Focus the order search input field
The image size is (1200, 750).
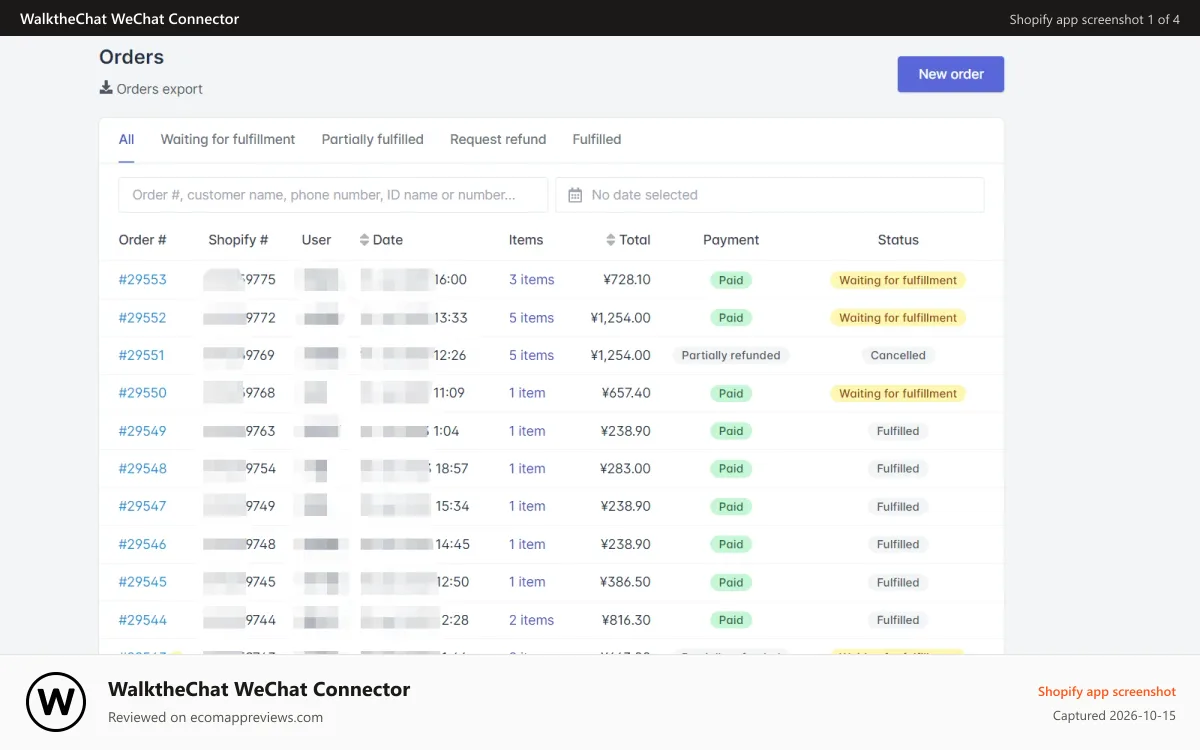pyautogui.click(x=333, y=195)
